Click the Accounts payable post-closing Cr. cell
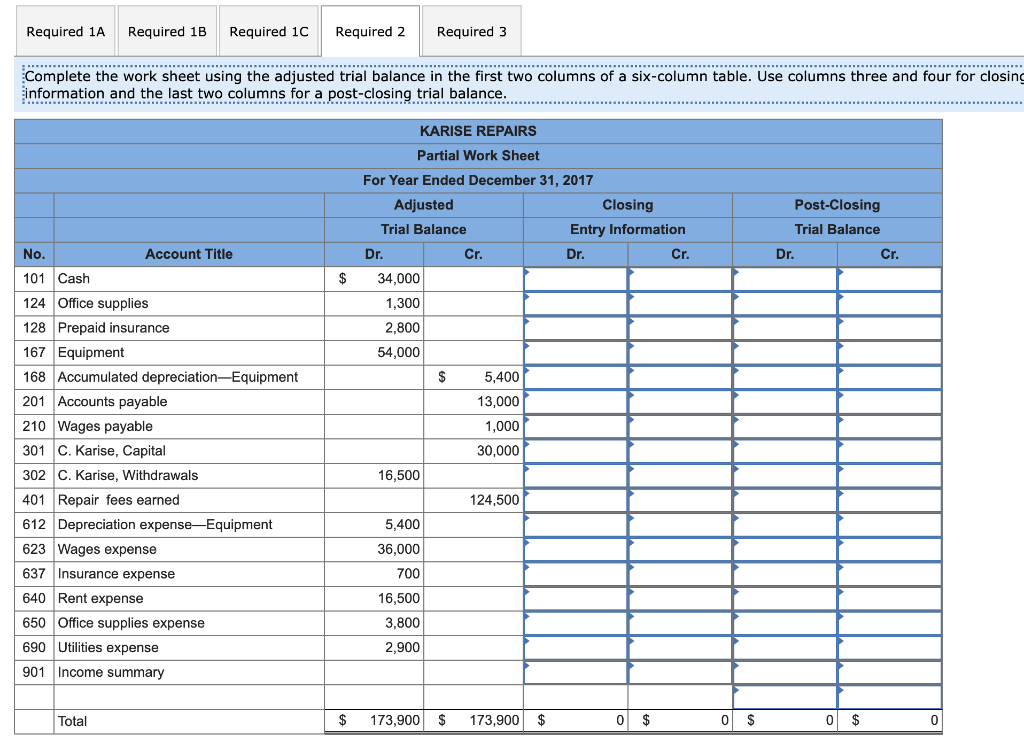The width and height of the screenshot is (1024, 742). coord(888,401)
